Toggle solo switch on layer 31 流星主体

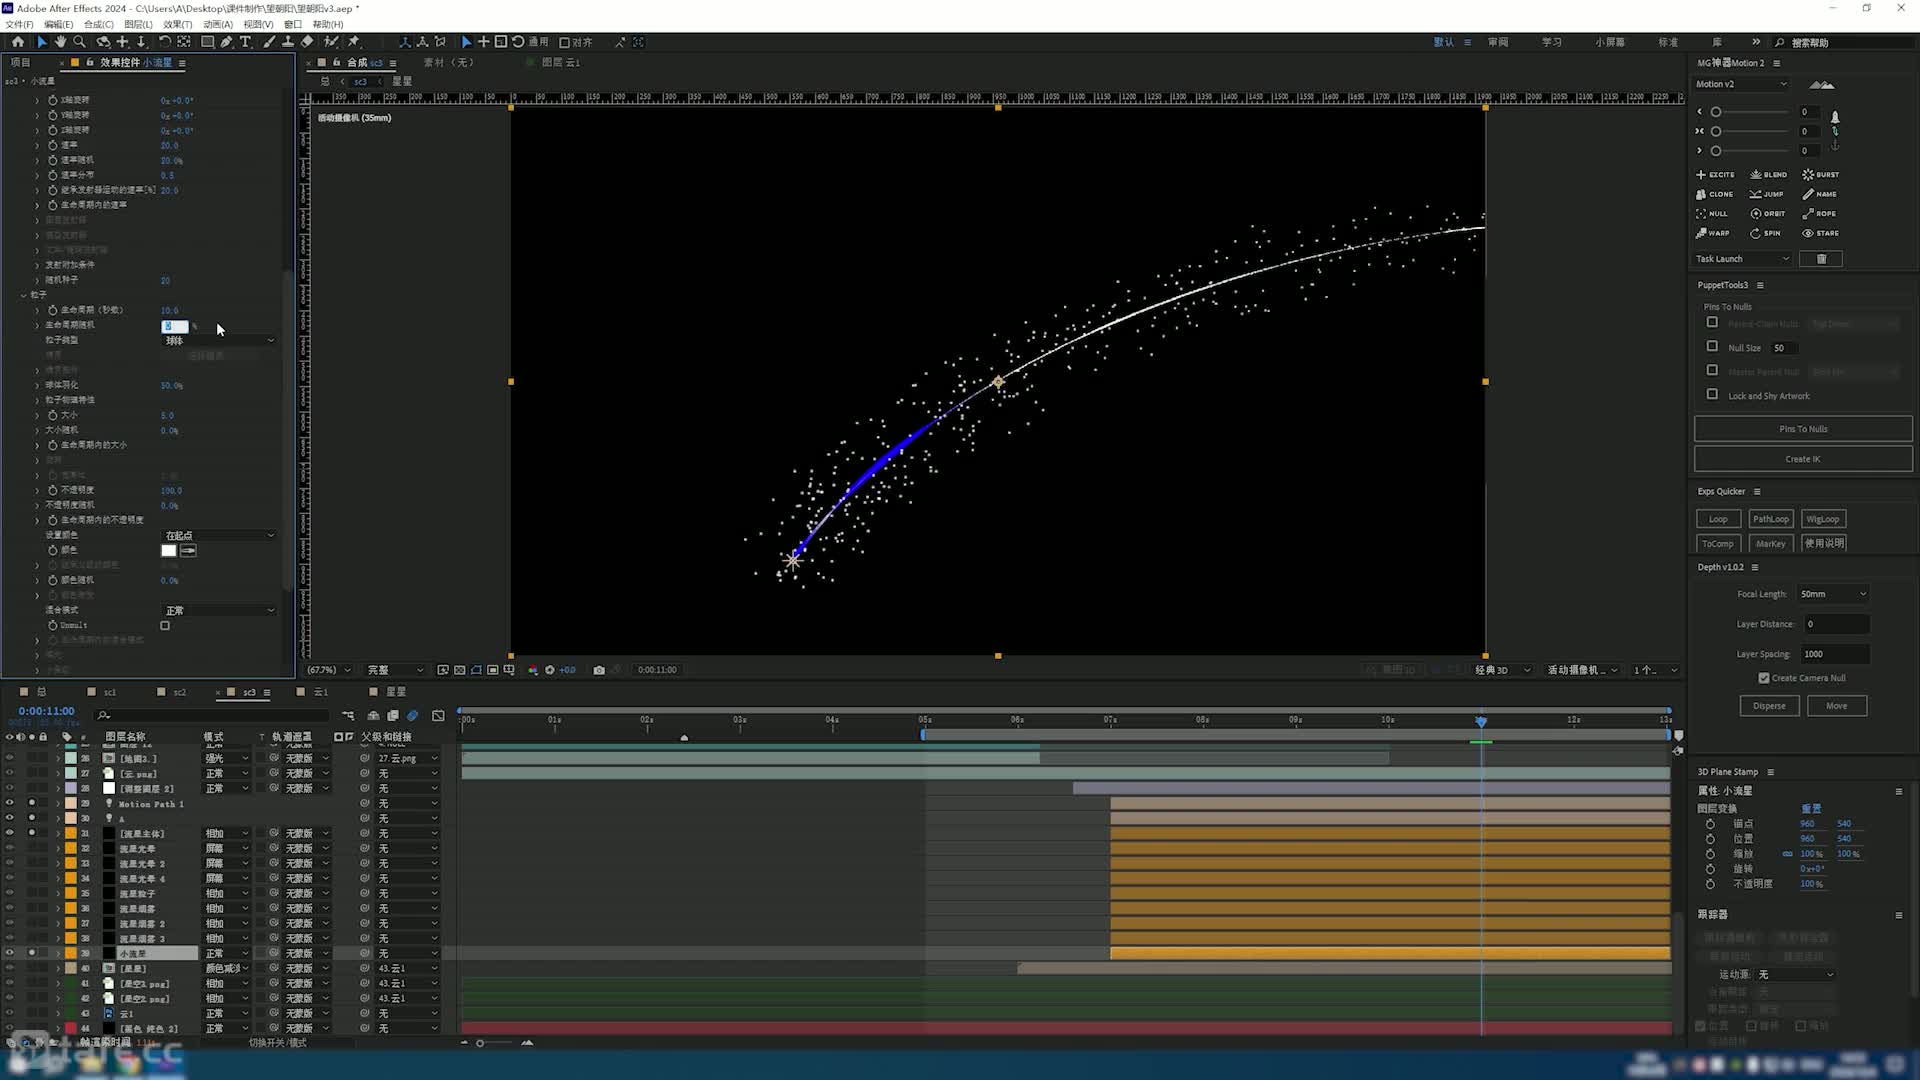tap(32, 834)
